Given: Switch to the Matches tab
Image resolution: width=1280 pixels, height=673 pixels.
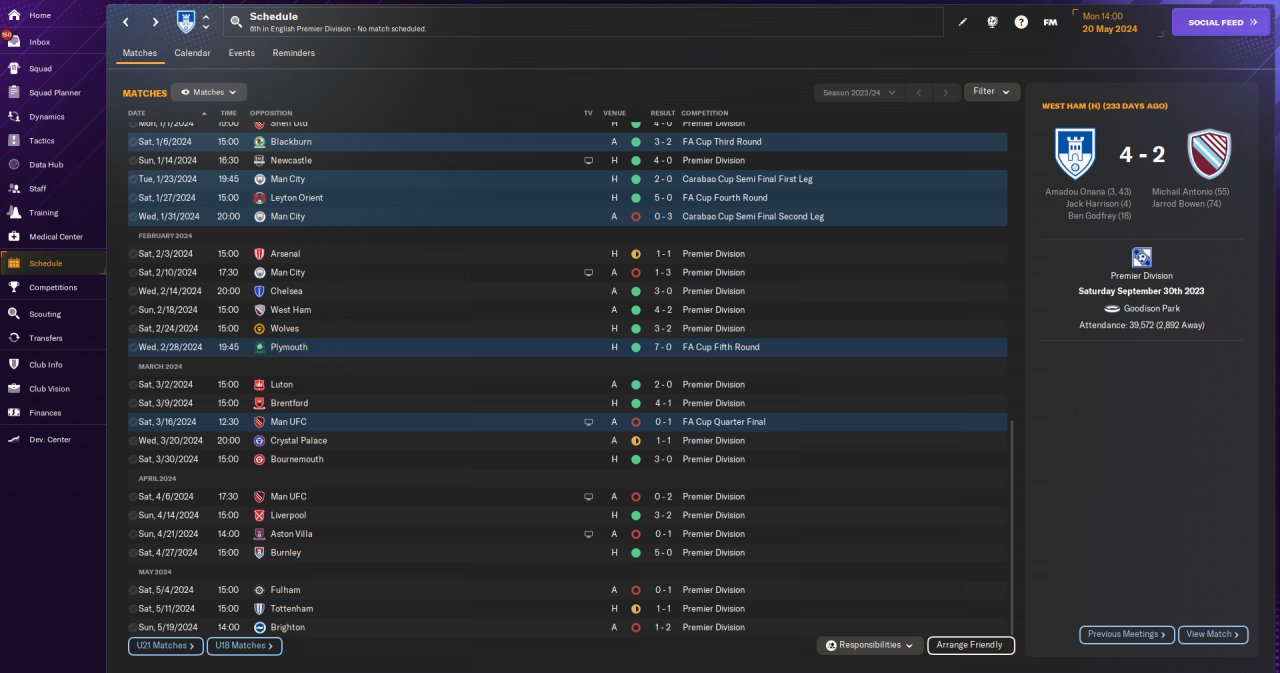Looking at the screenshot, I should 139,53.
